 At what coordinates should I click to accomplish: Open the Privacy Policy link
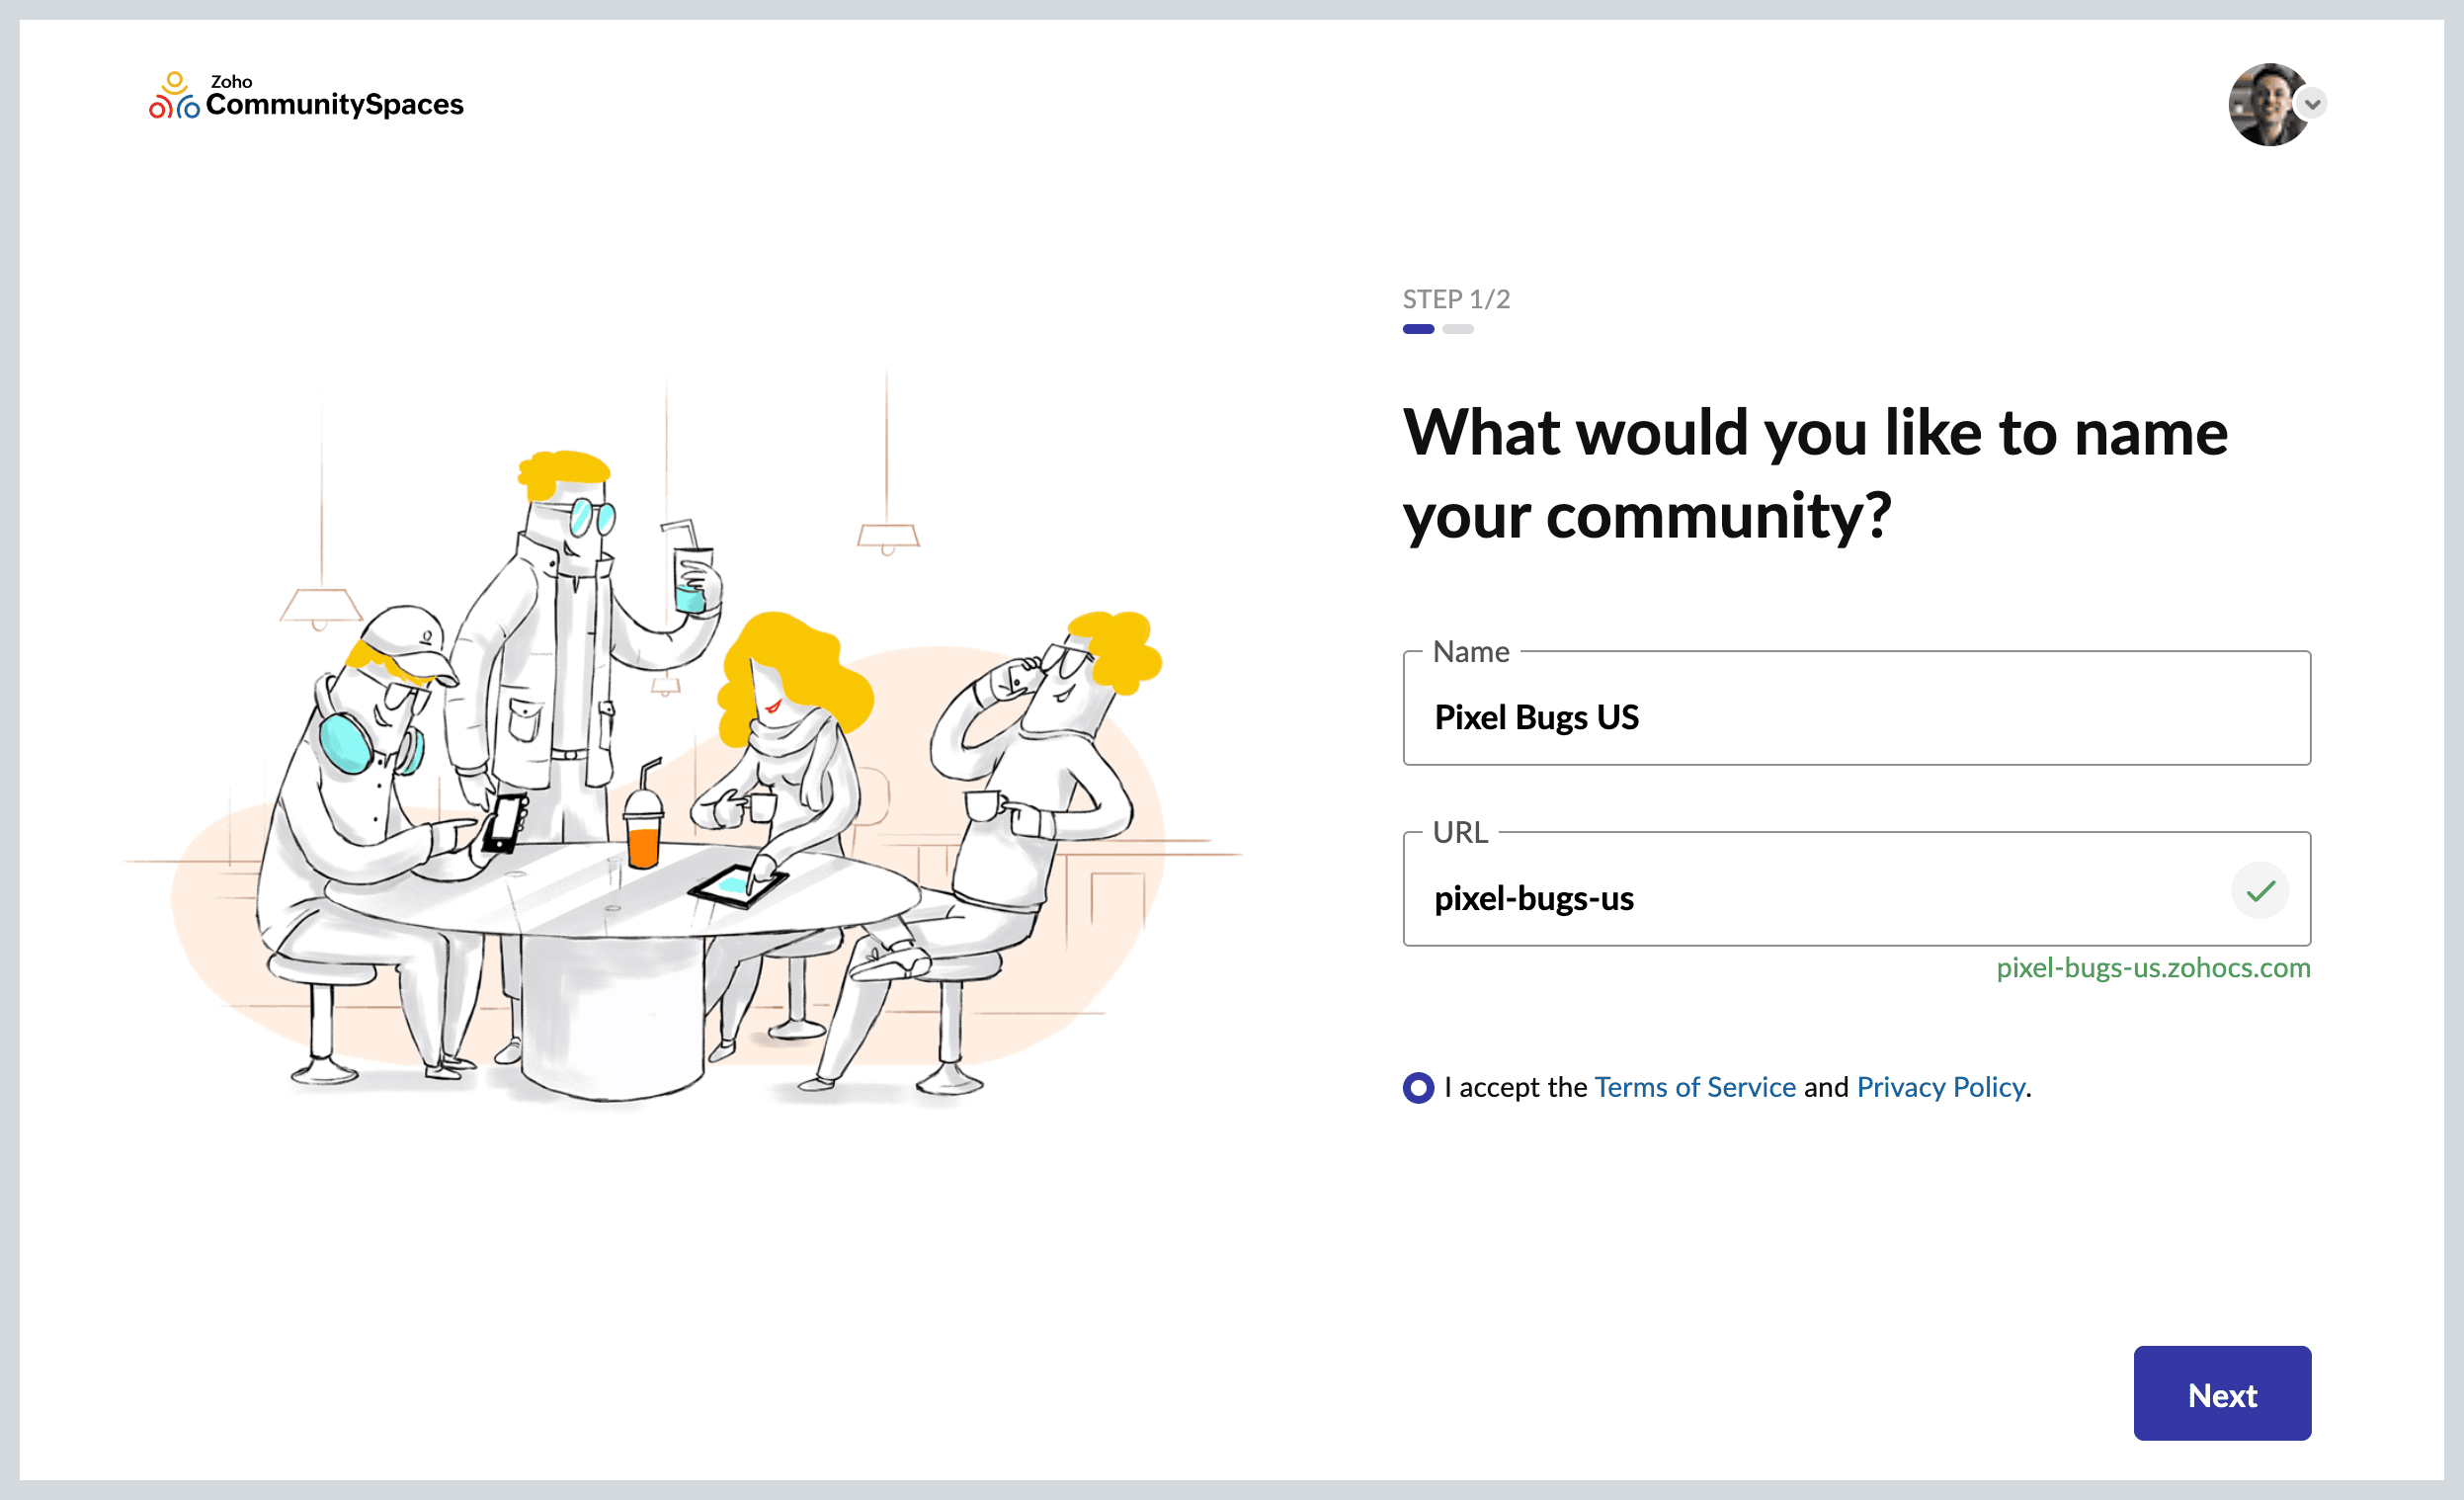[x=1941, y=1087]
